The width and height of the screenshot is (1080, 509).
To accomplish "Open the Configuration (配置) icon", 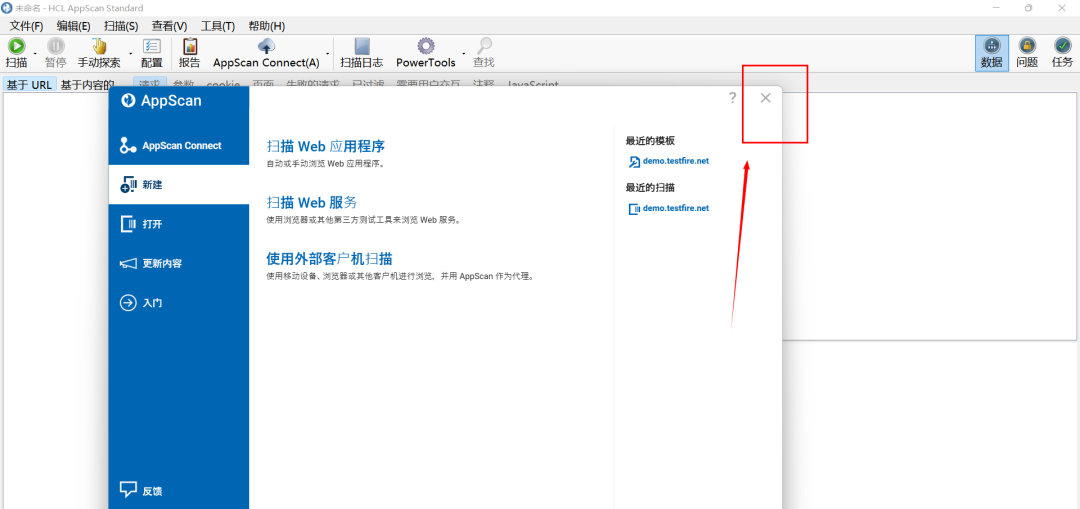I will (x=152, y=47).
